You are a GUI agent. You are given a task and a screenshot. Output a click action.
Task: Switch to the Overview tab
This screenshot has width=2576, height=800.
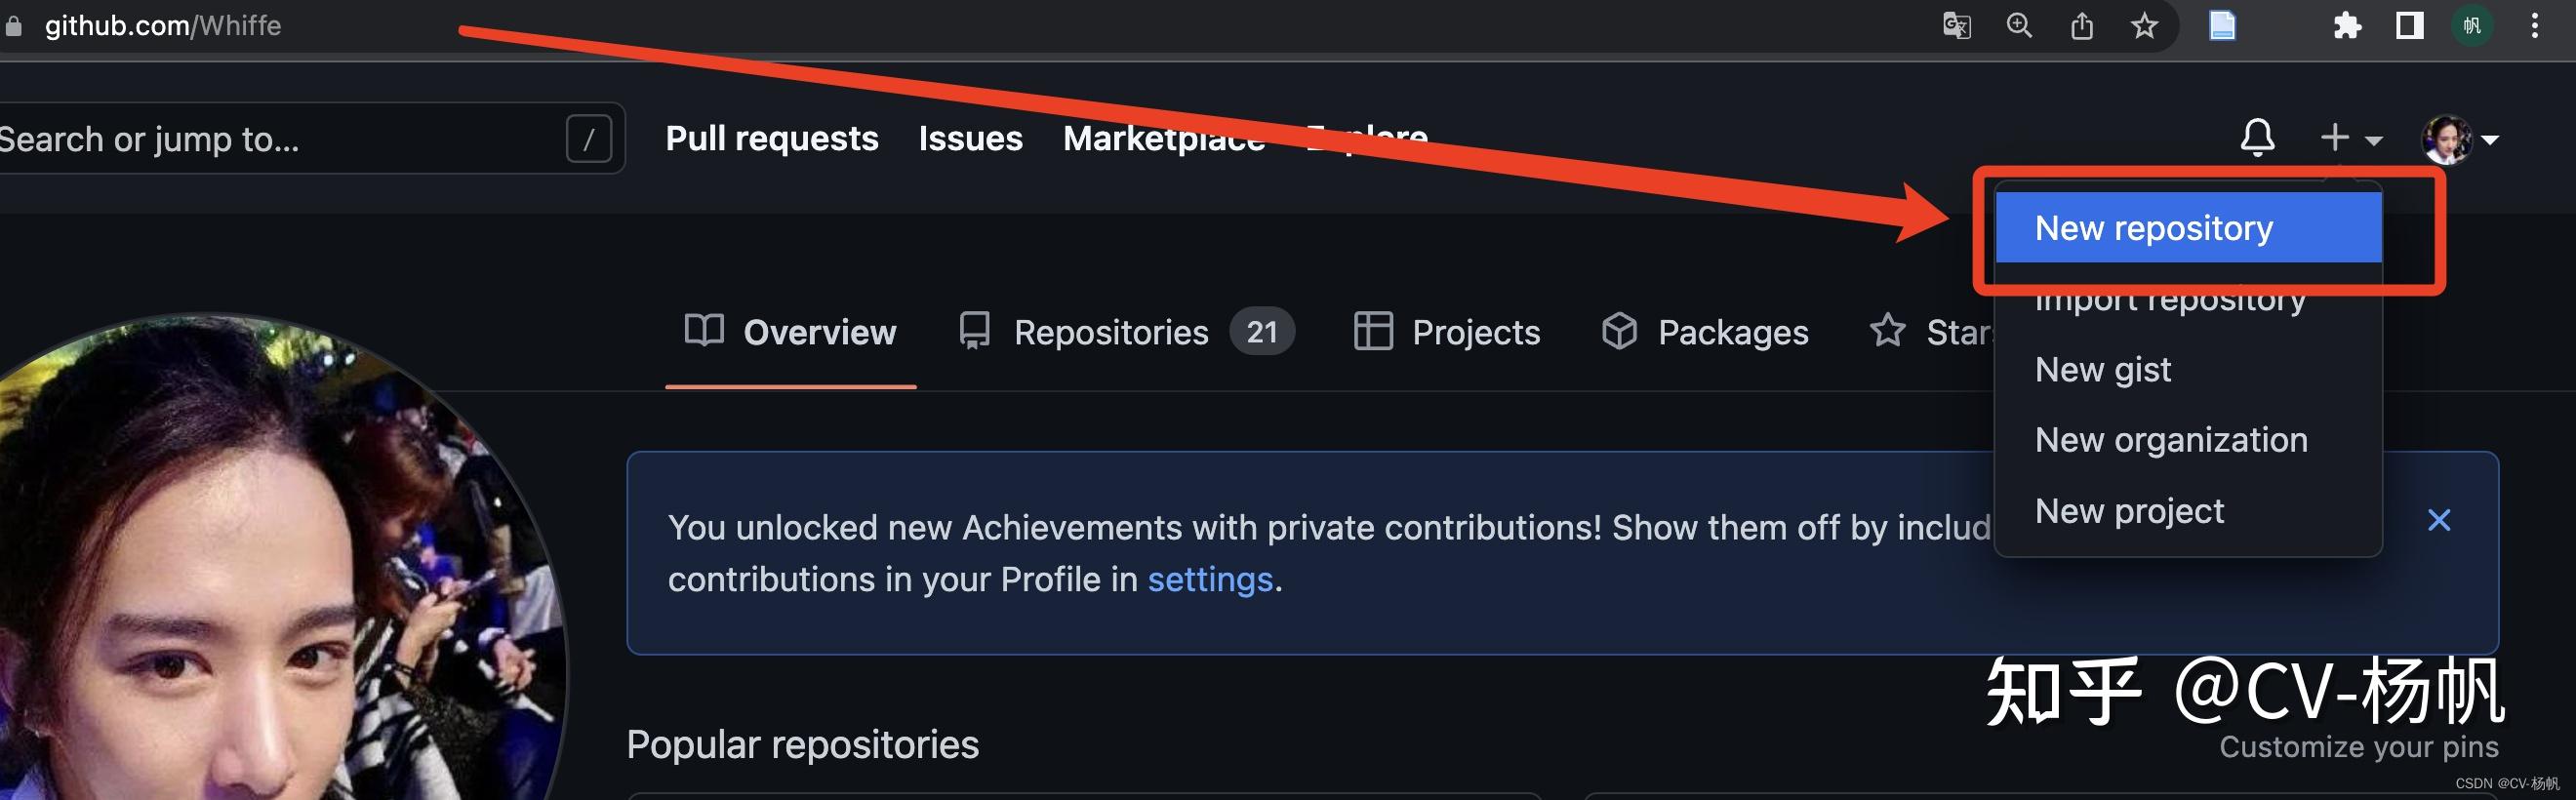[791, 332]
